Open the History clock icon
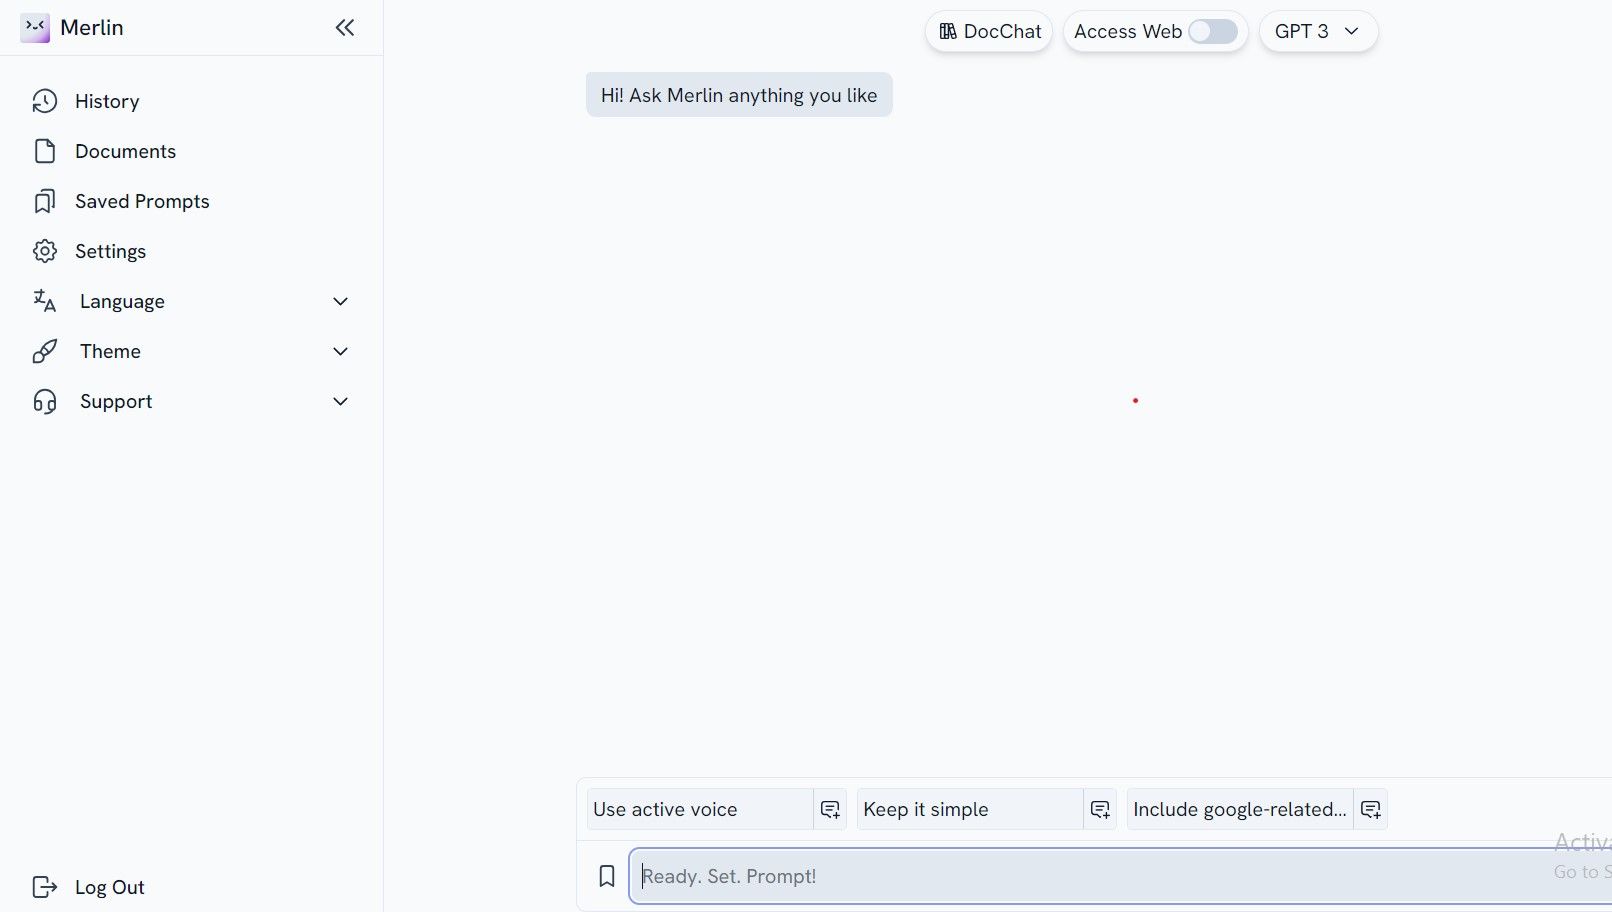 pos(44,101)
